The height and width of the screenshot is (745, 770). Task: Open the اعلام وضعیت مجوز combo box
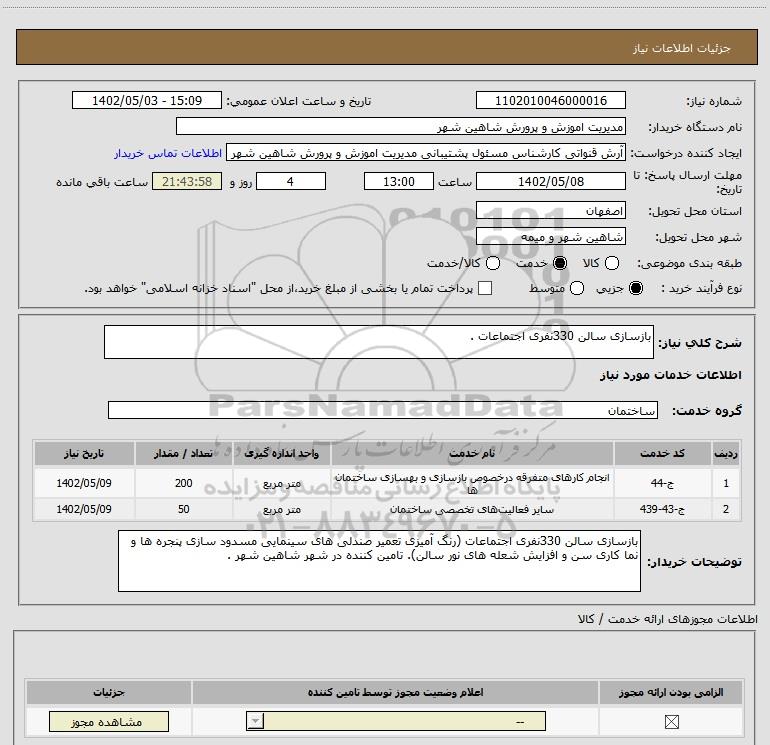(396, 721)
